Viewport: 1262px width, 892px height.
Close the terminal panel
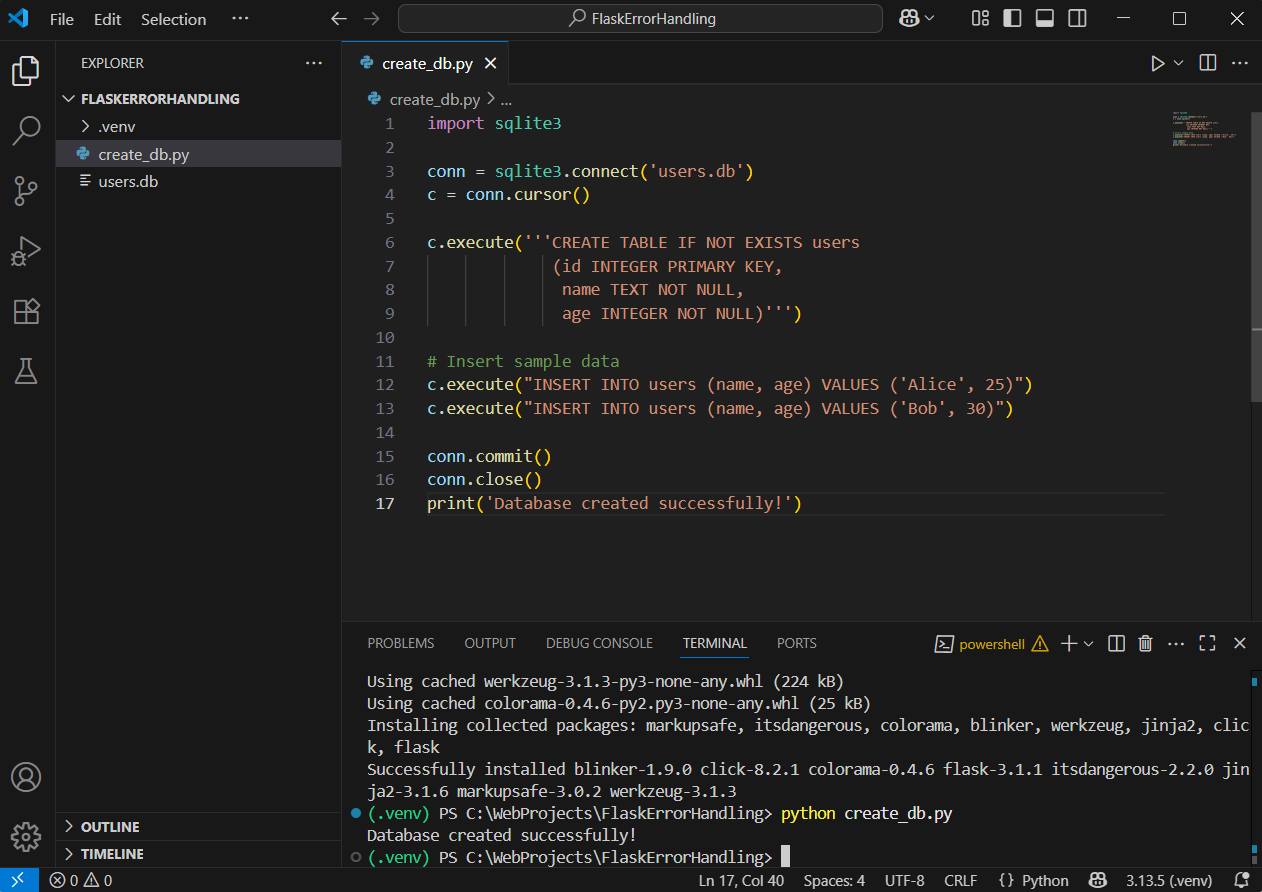[1240, 644]
